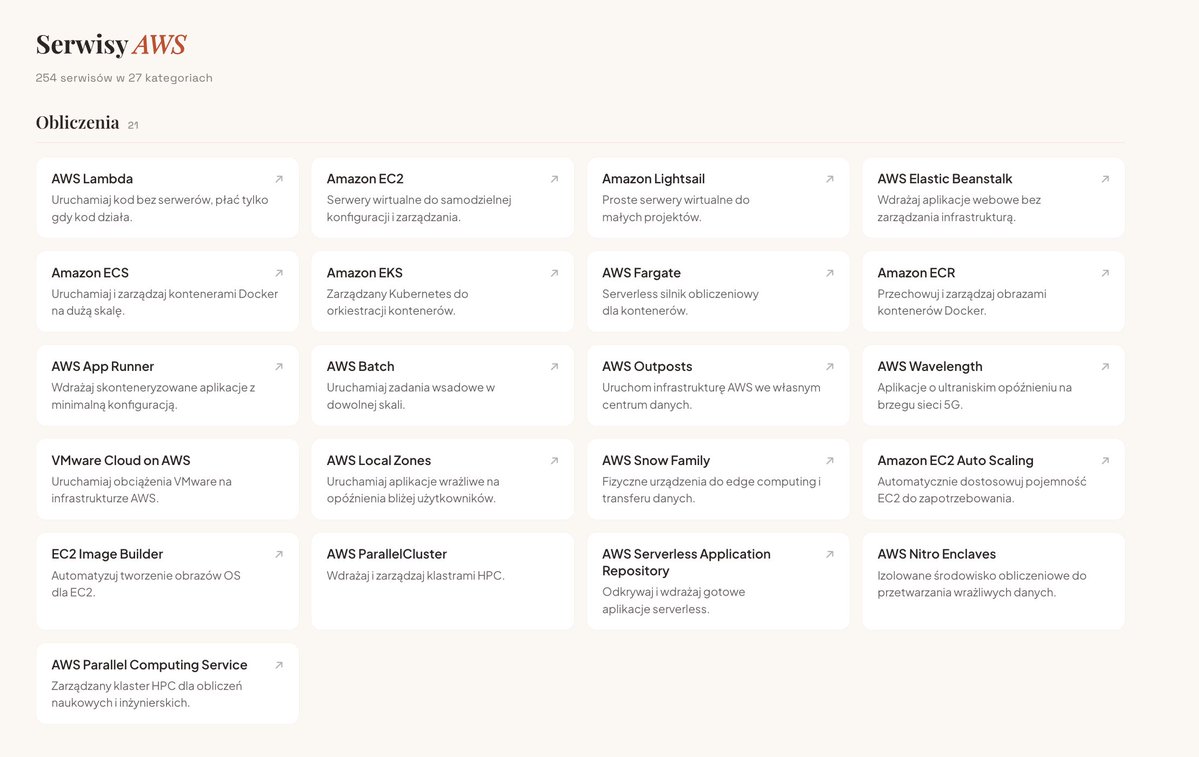Select the Amazon Lightsail card title
Image resolution: width=1199 pixels, height=757 pixels.
click(653, 179)
